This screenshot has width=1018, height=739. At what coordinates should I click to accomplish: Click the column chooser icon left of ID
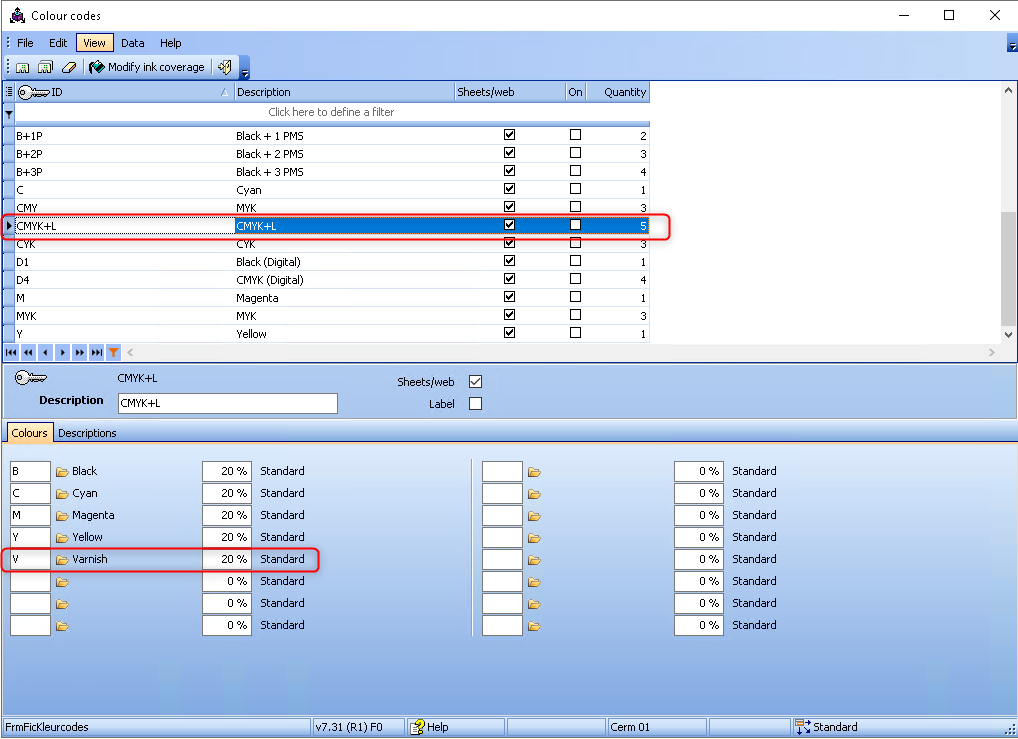pyautogui.click(x=9, y=92)
